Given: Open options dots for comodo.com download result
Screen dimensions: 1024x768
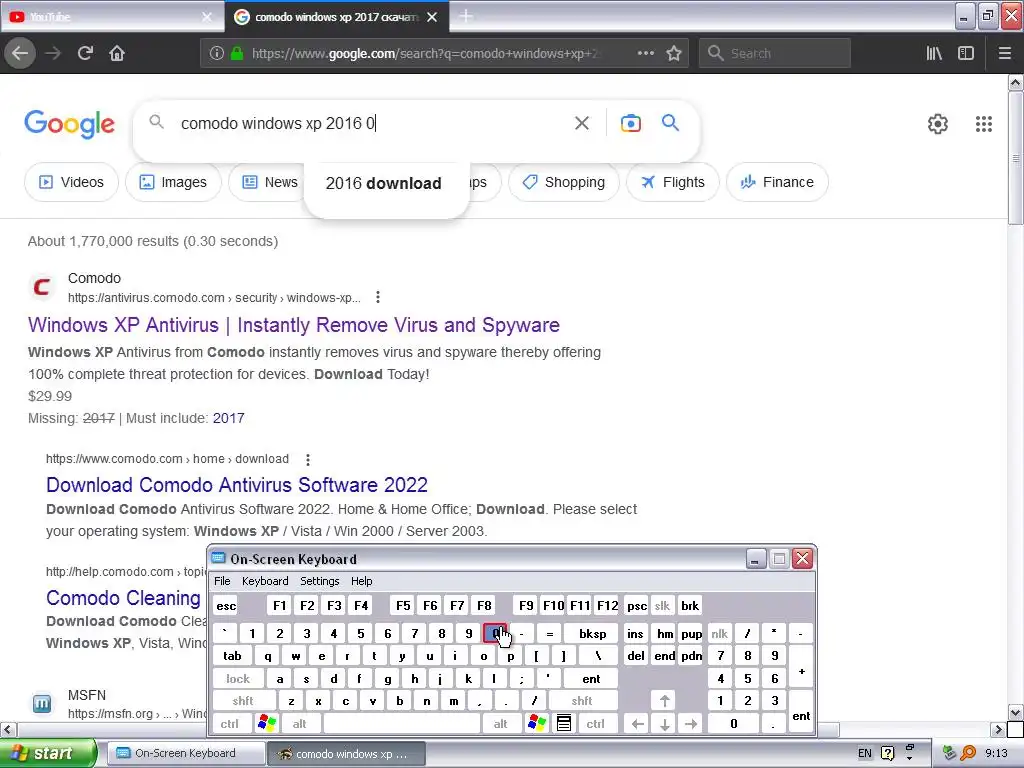Looking at the screenshot, I should 308,460.
